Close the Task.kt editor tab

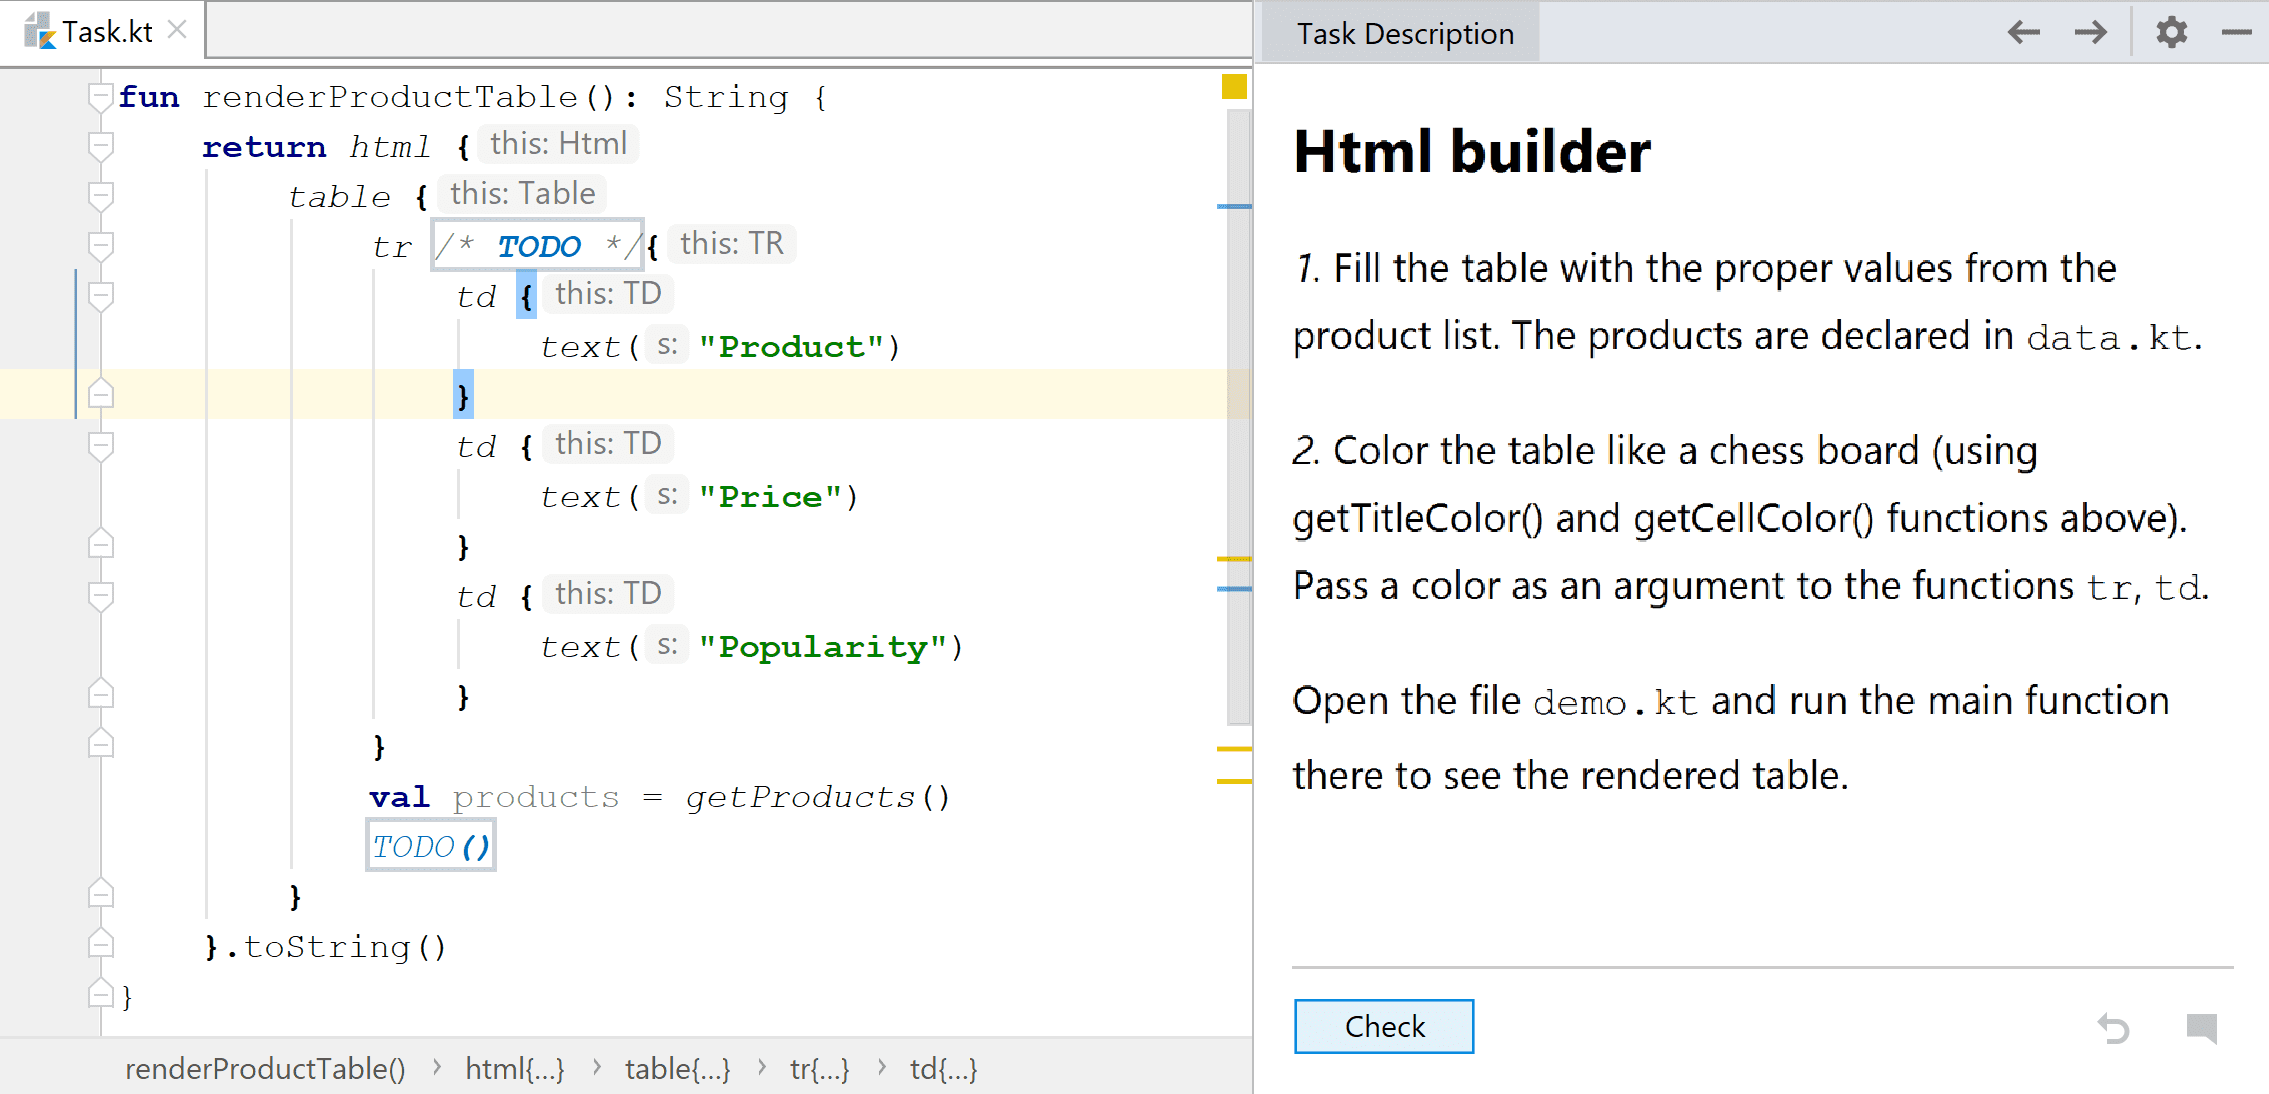point(177,30)
